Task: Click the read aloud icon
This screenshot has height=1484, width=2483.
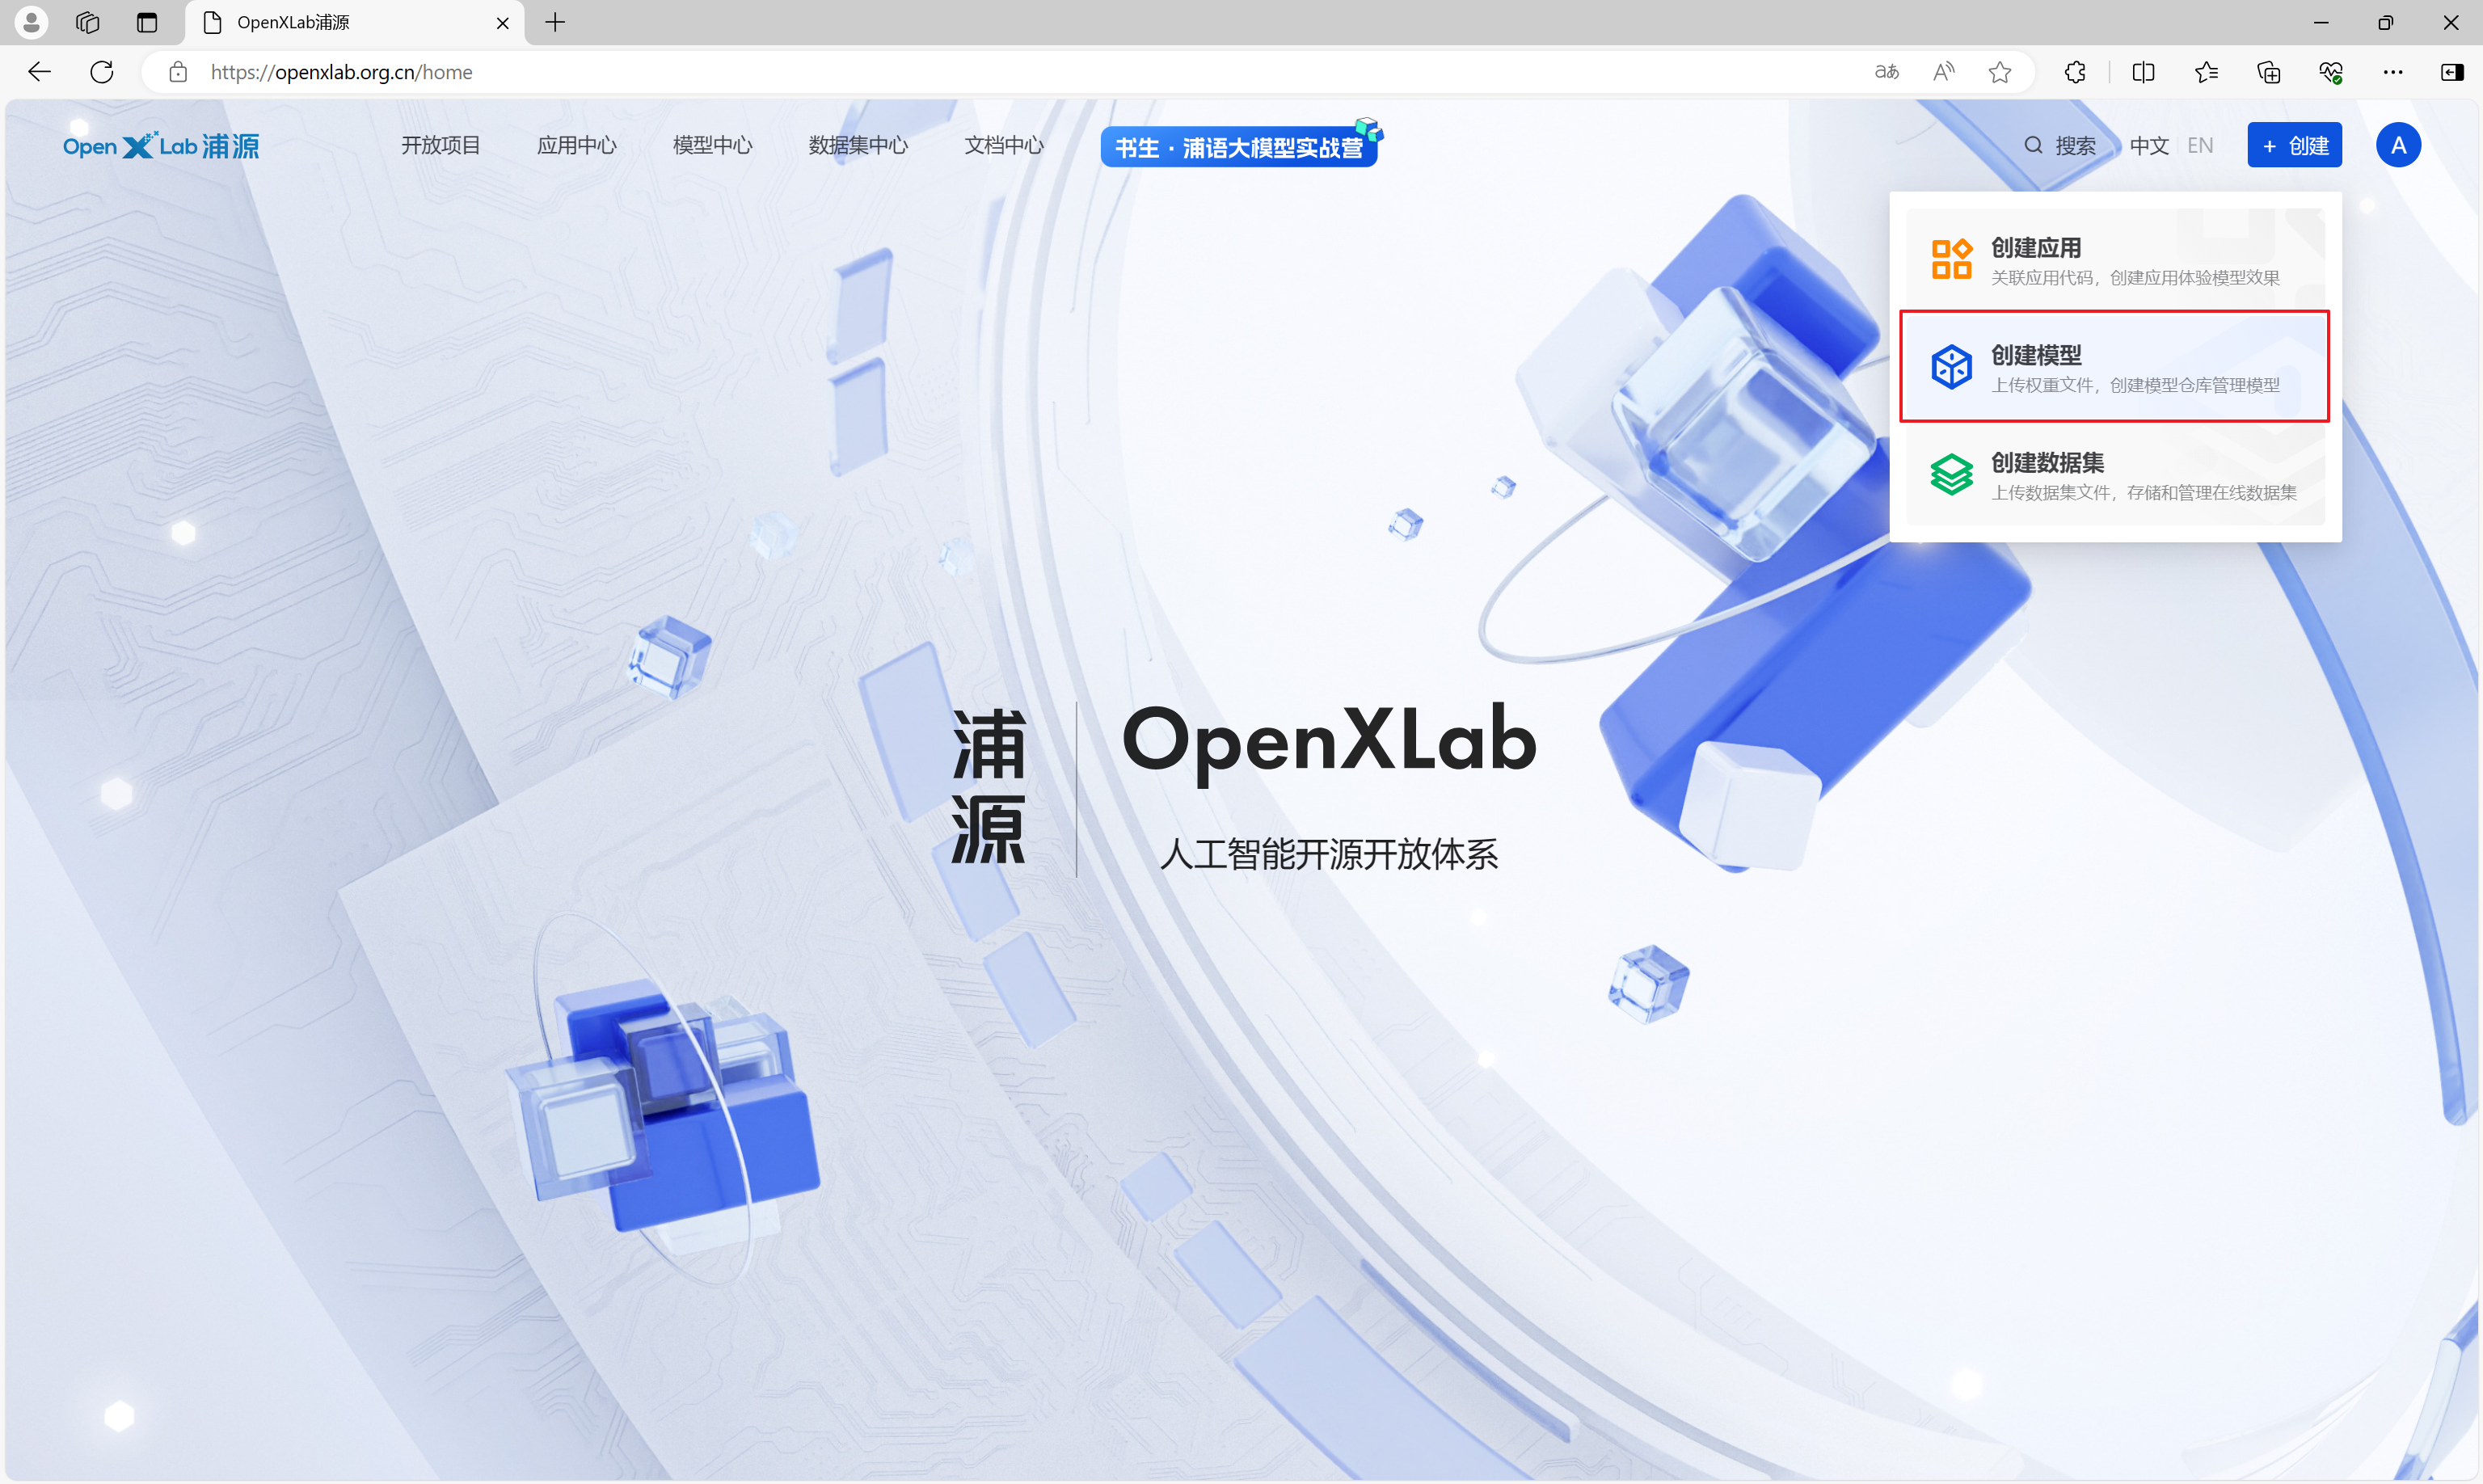Action: tap(1944, 72)
